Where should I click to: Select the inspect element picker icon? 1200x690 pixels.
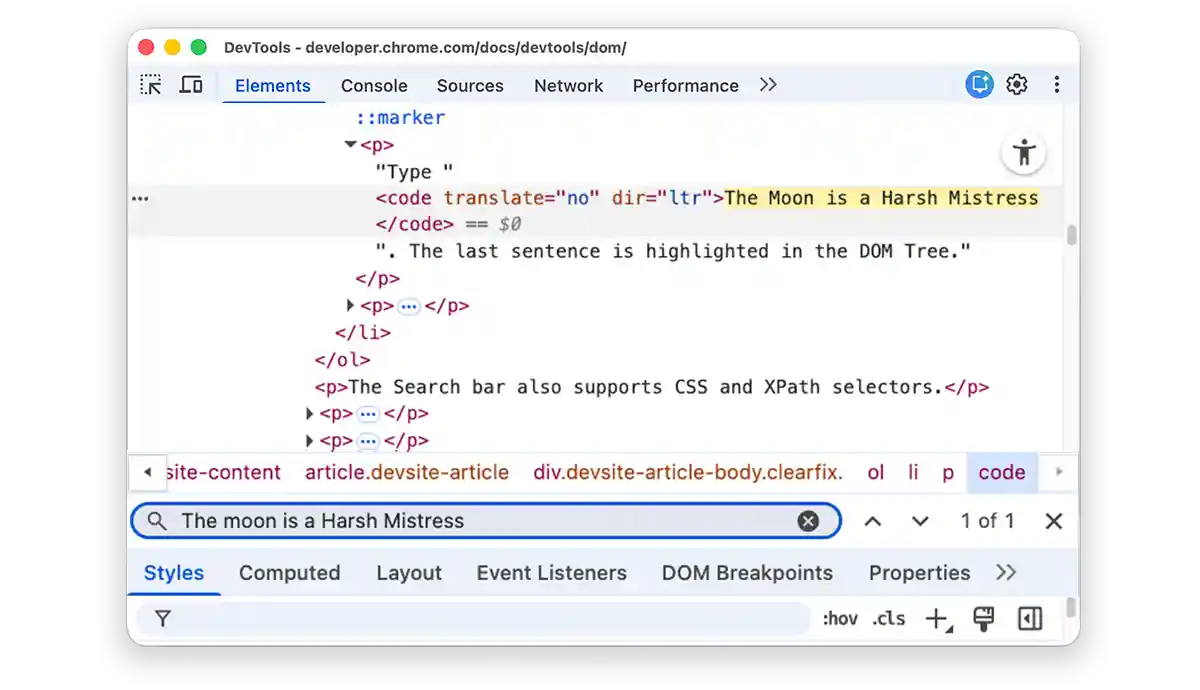150,84
